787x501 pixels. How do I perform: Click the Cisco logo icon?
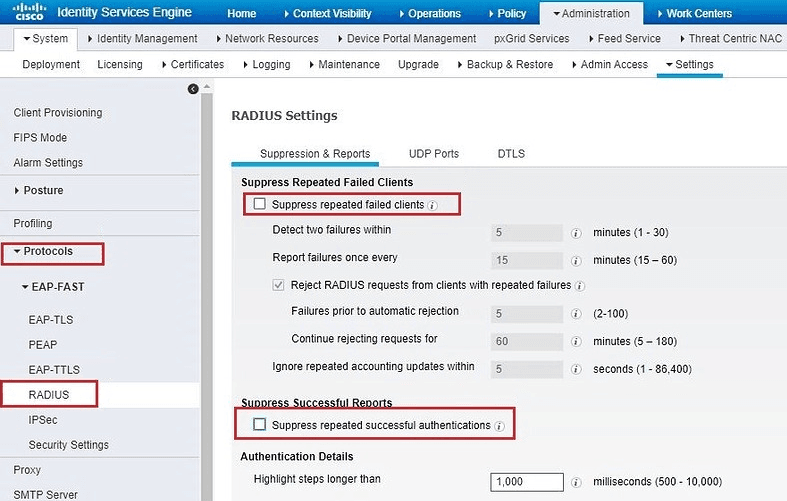30,13
